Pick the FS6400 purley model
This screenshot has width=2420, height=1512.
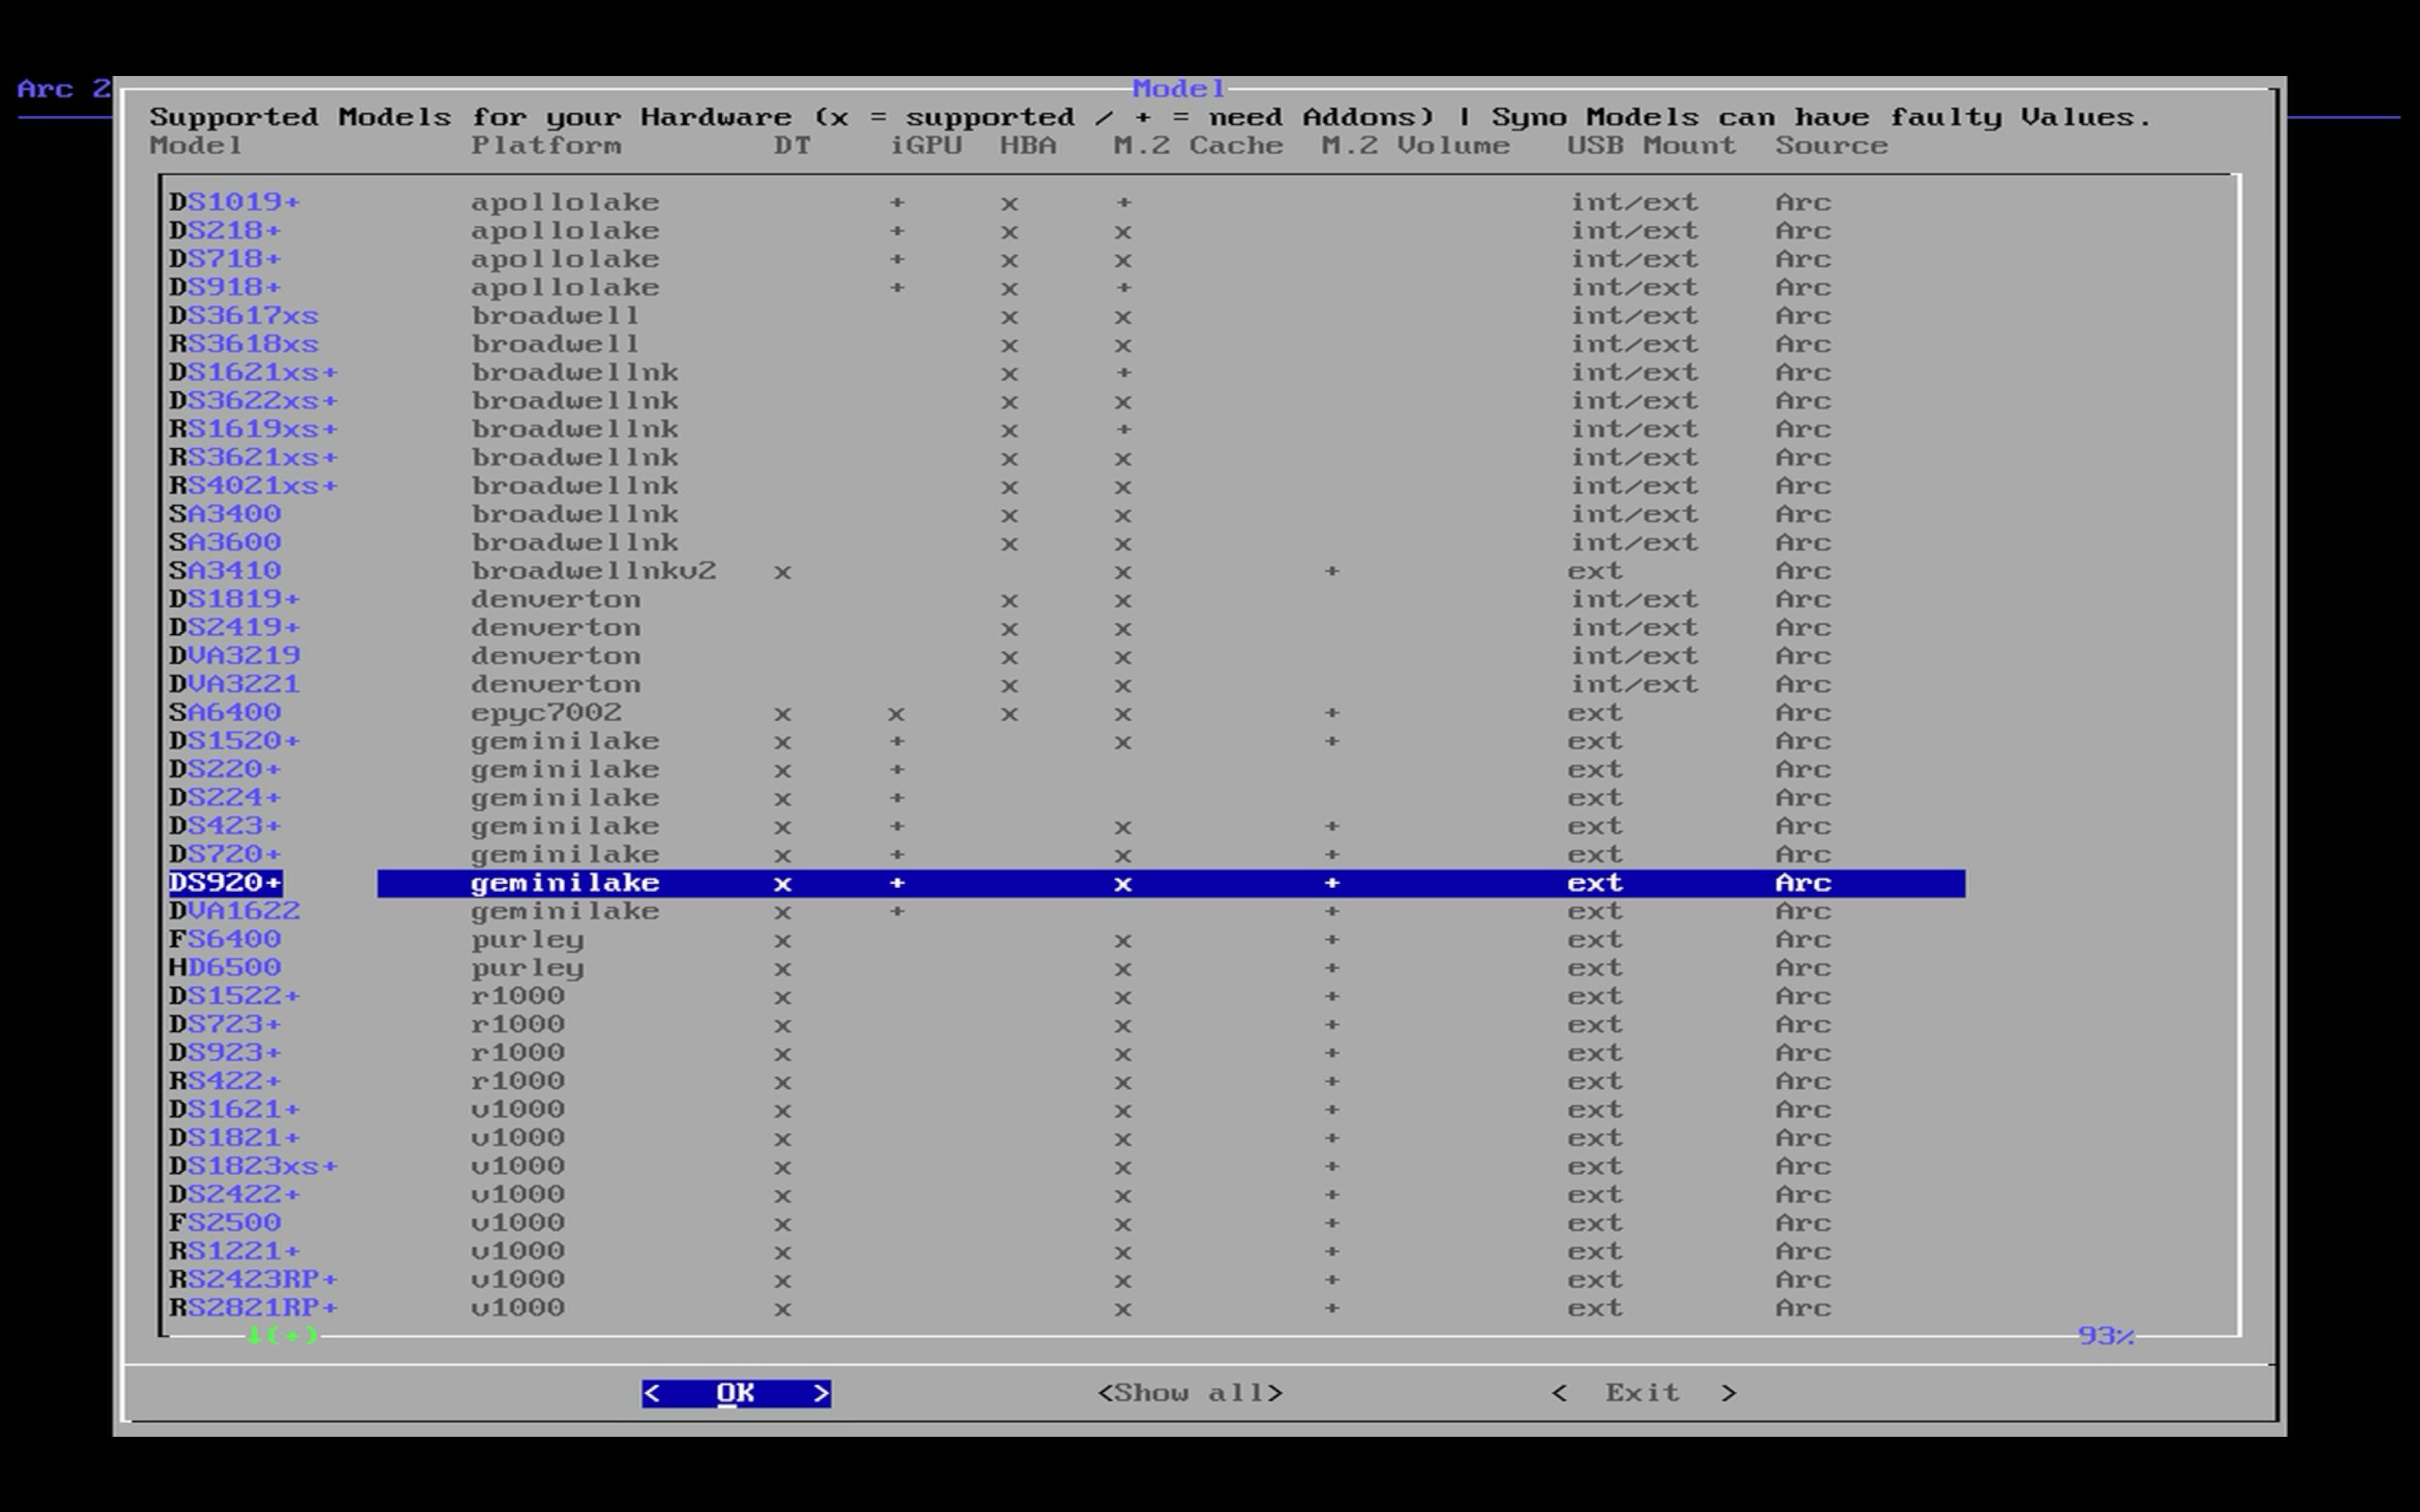(226, 939)
